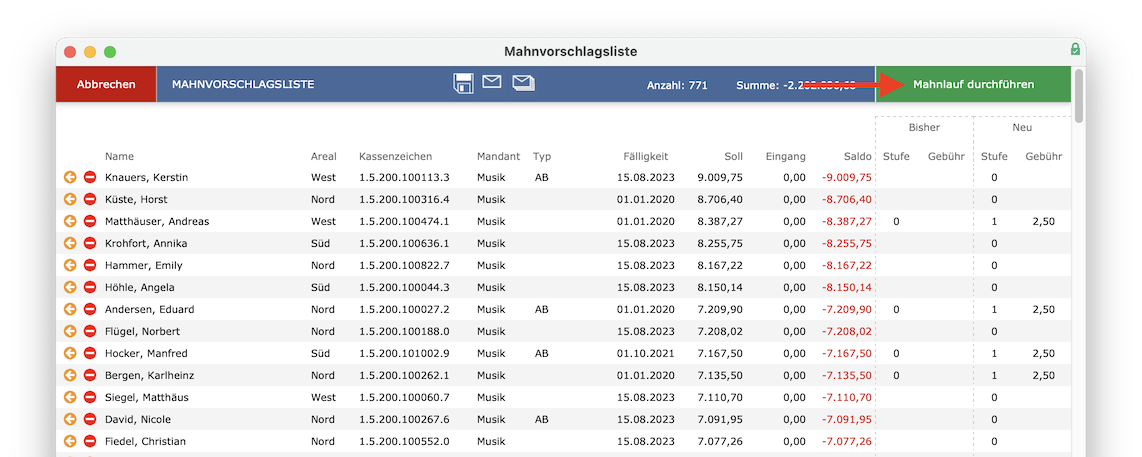Click orange arrow icon for Fiedel, Christian
1142x457 pixels.
(x=70, y=441)
